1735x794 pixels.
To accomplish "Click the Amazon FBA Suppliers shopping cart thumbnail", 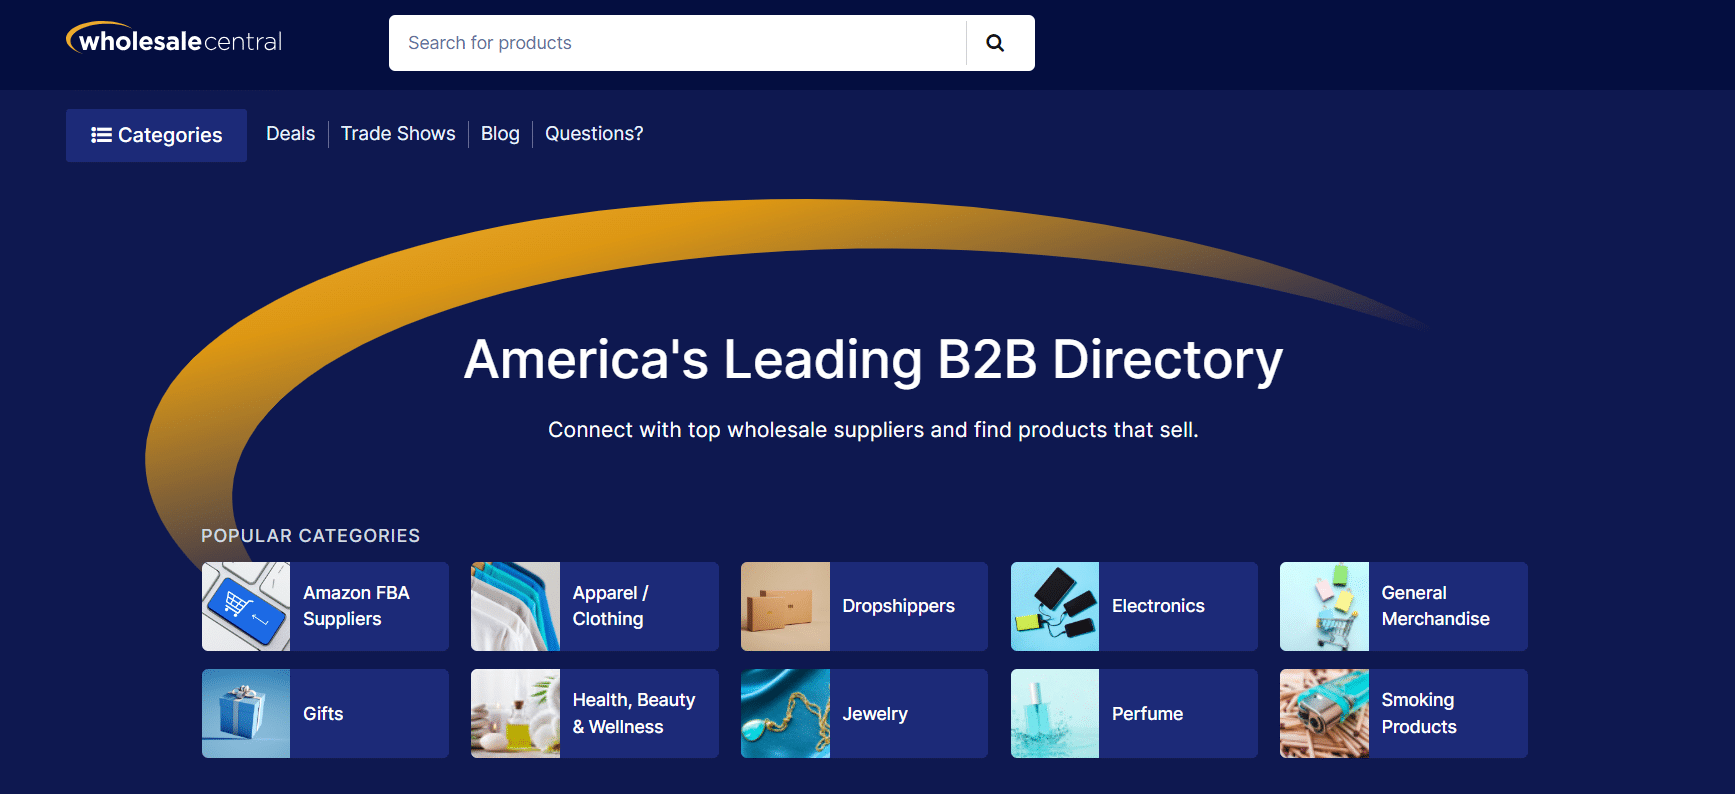I will click(x=246, y=606).
